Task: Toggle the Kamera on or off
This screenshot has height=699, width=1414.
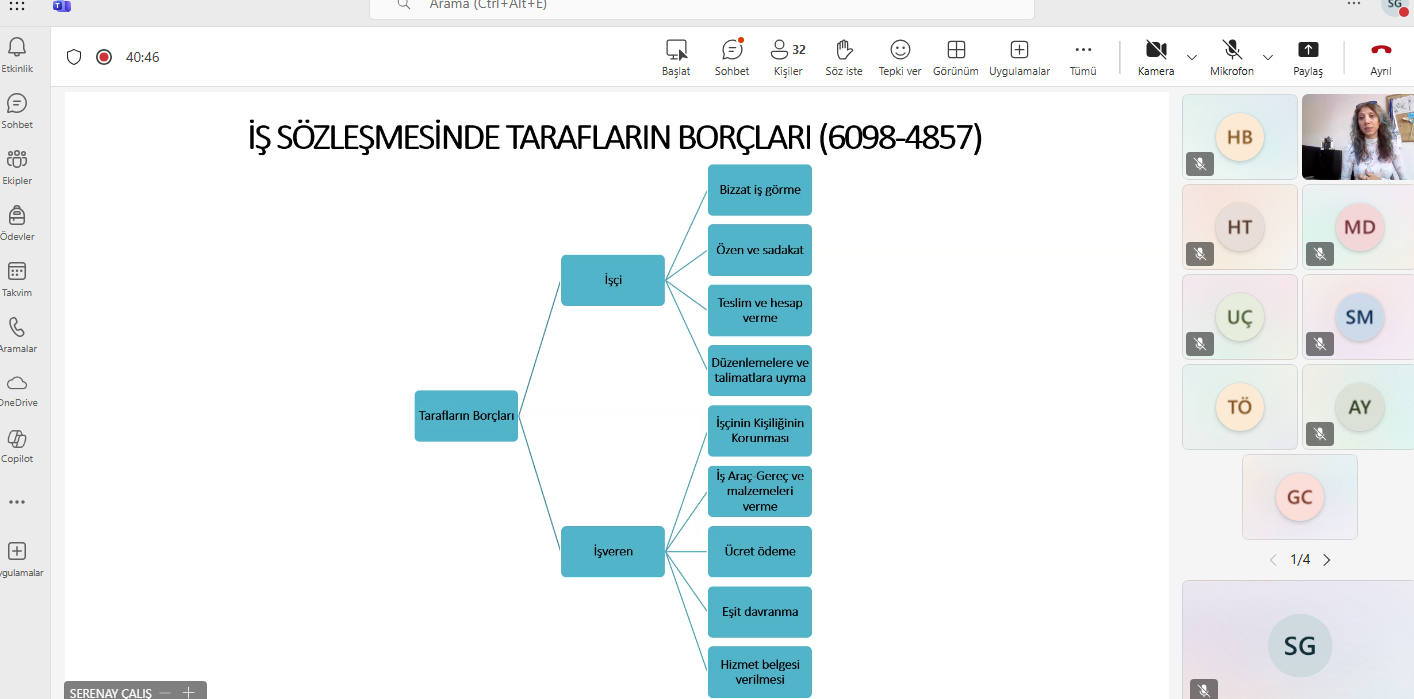Action: (x=1156, y=57)
